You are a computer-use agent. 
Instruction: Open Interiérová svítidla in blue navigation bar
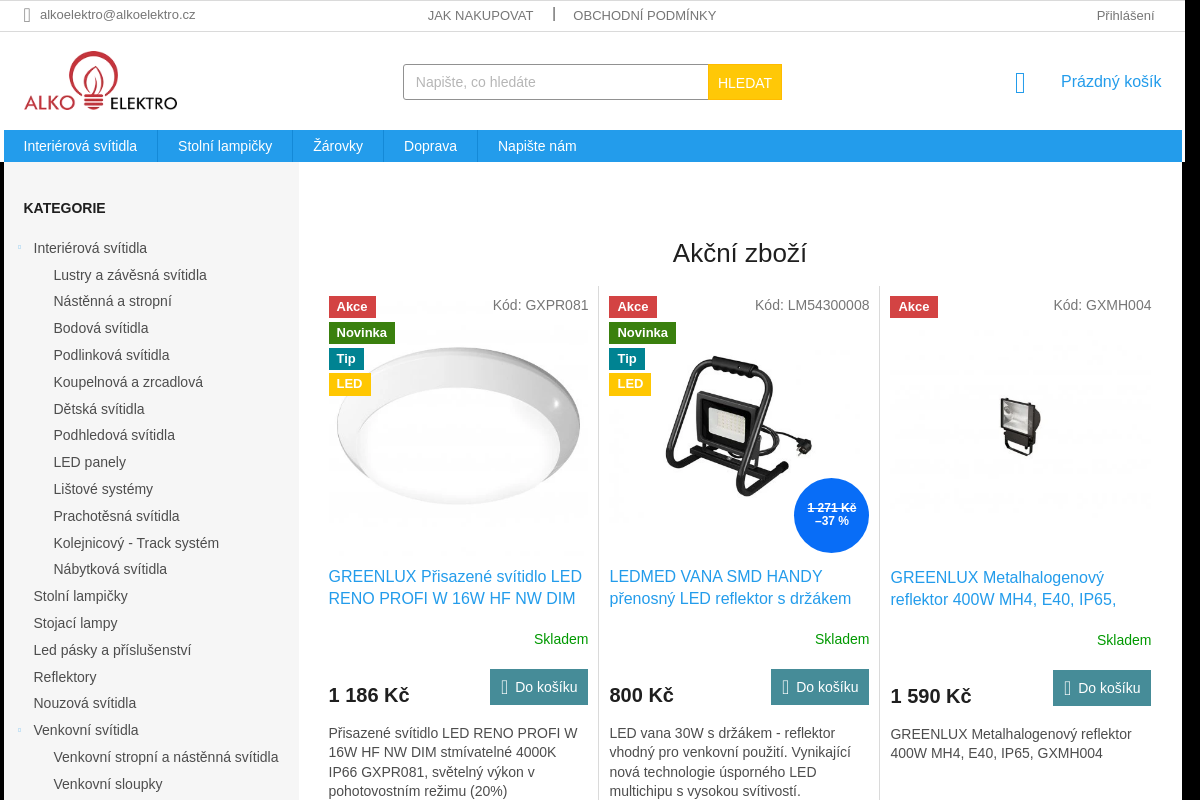[80, 146]
